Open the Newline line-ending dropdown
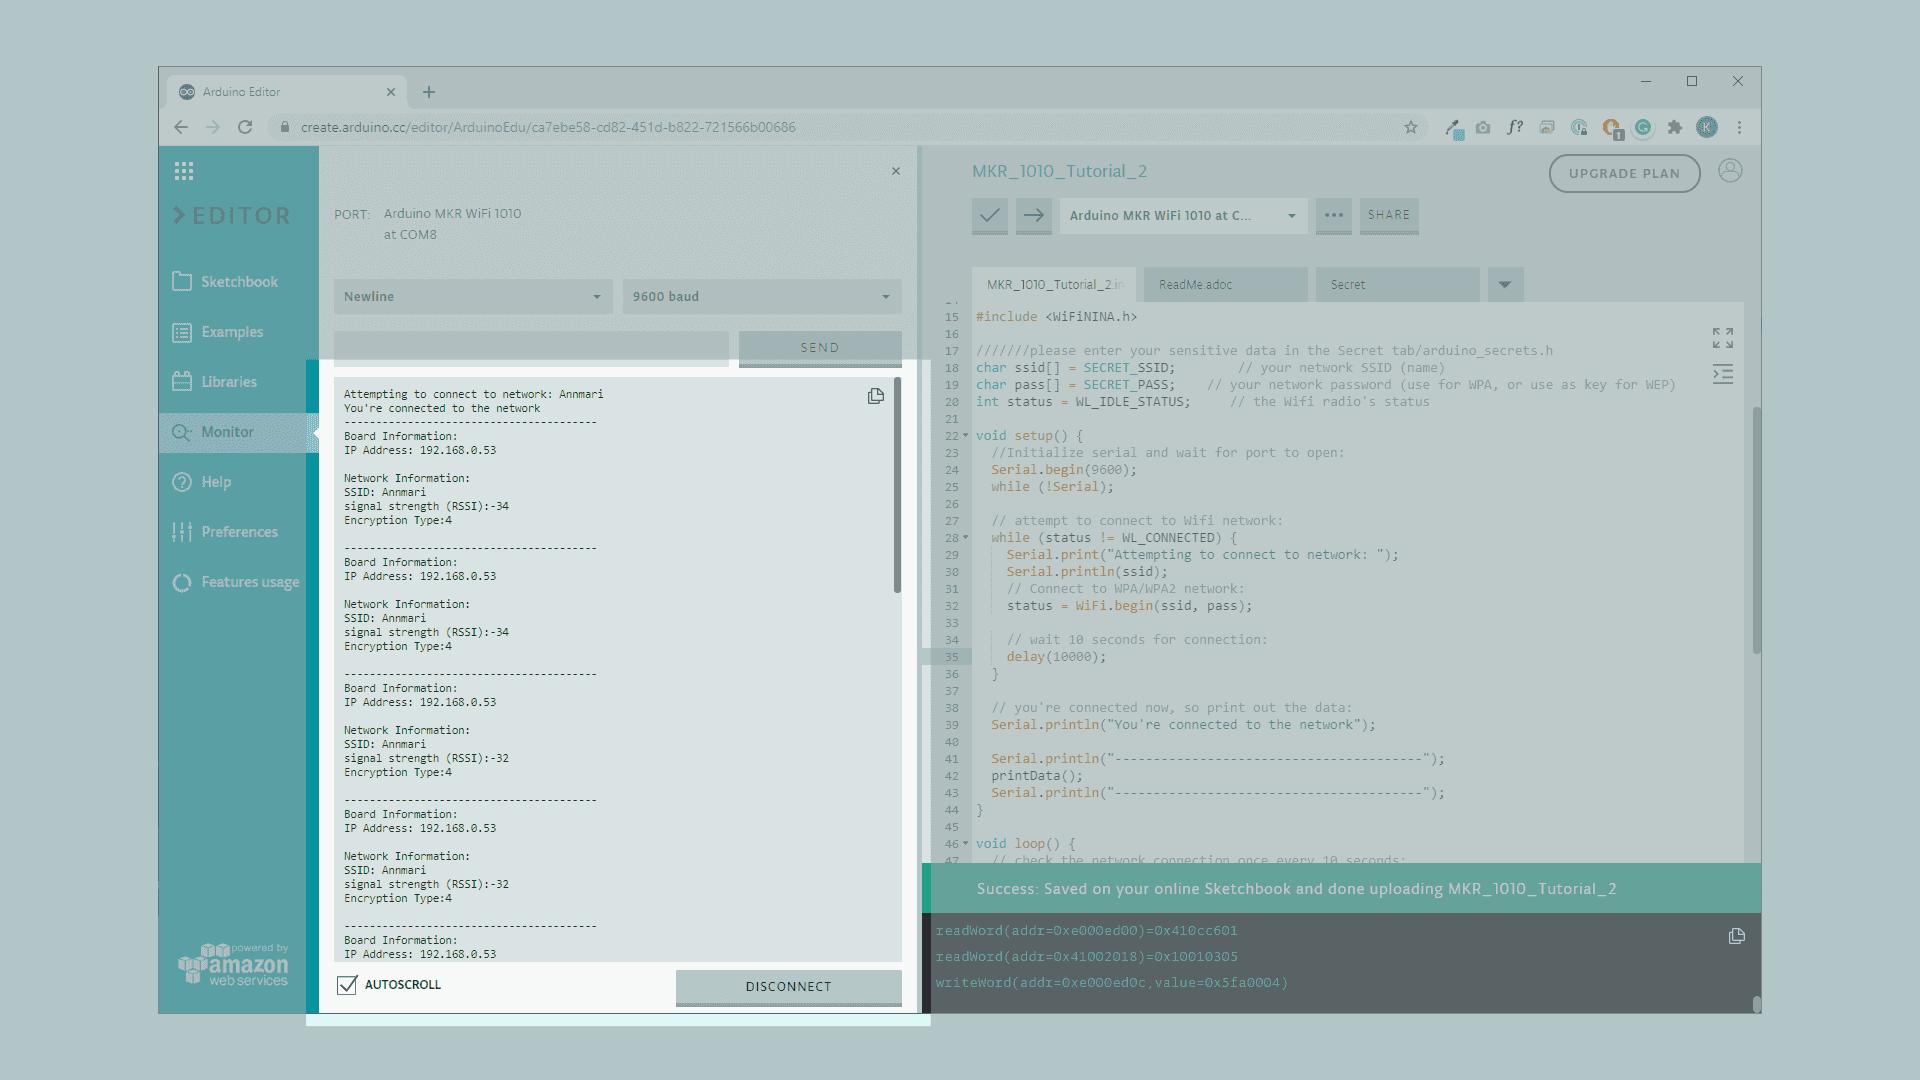The height and width of the screenshot is (1080, 1920). (472, 297)
